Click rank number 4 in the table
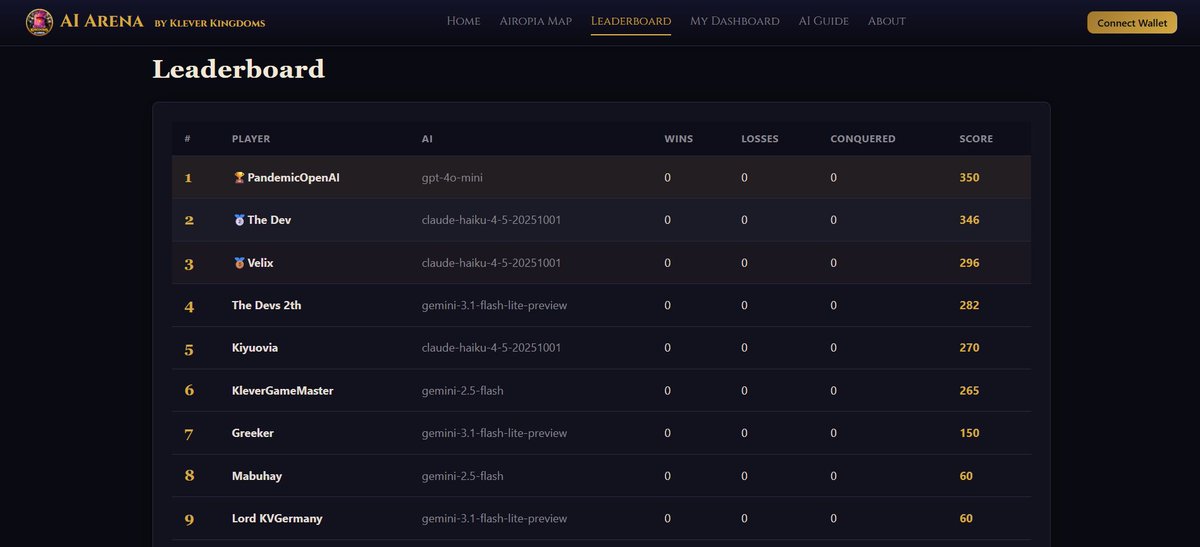 (x=189, y=306)
